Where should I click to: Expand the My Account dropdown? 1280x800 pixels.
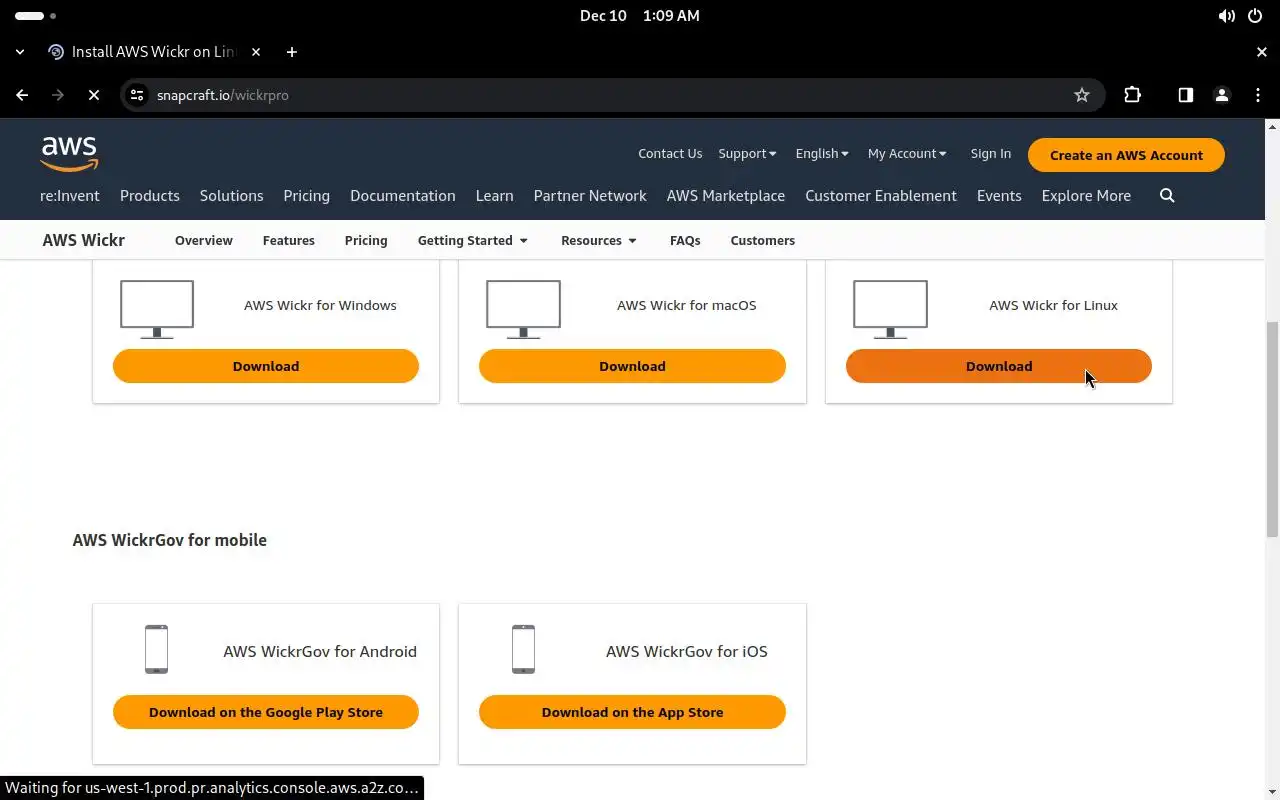(x=907, y=153)
